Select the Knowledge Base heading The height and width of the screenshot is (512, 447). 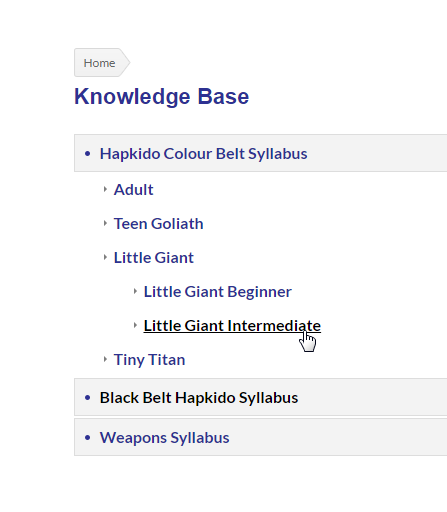pyautogui.click(x=161, y=97)
